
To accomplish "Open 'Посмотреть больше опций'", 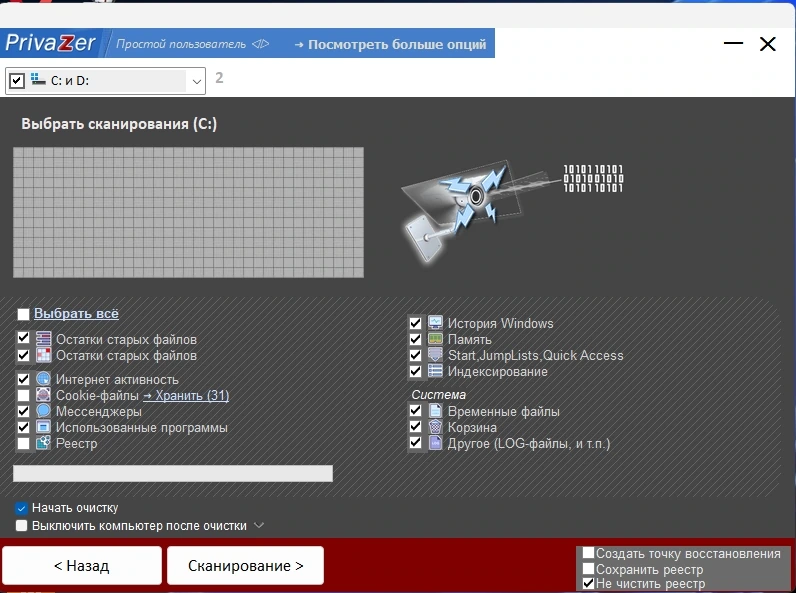I will click(x=390, y=44).
